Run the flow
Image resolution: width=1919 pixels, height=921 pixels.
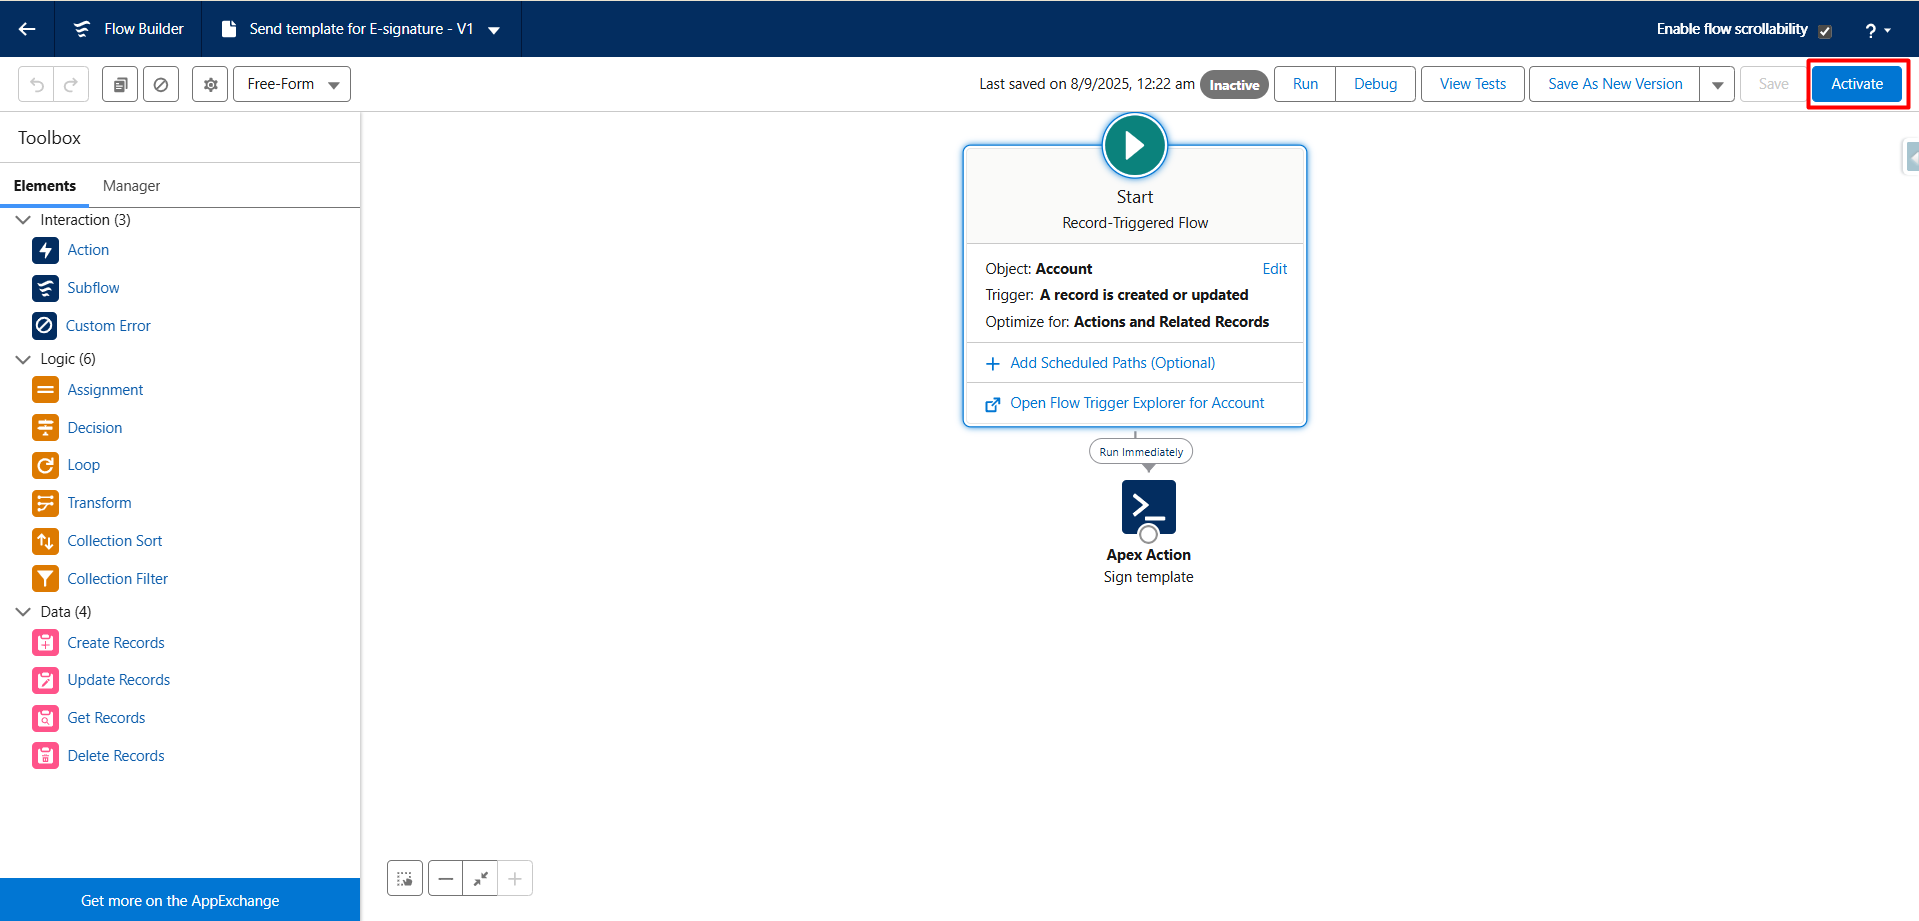pos(1305,84)
